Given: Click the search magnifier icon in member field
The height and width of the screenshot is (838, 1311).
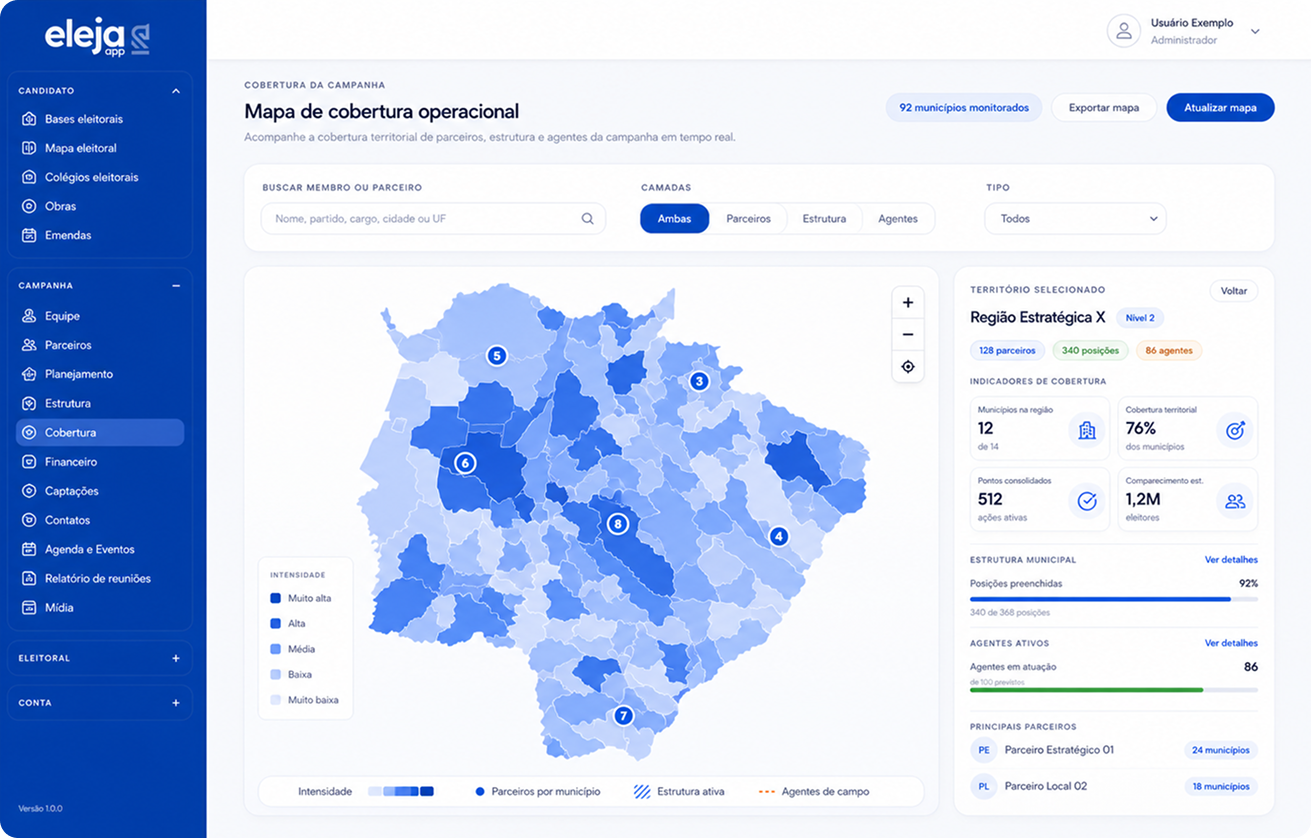Looking at the screenshot, I should click(588, 219).
